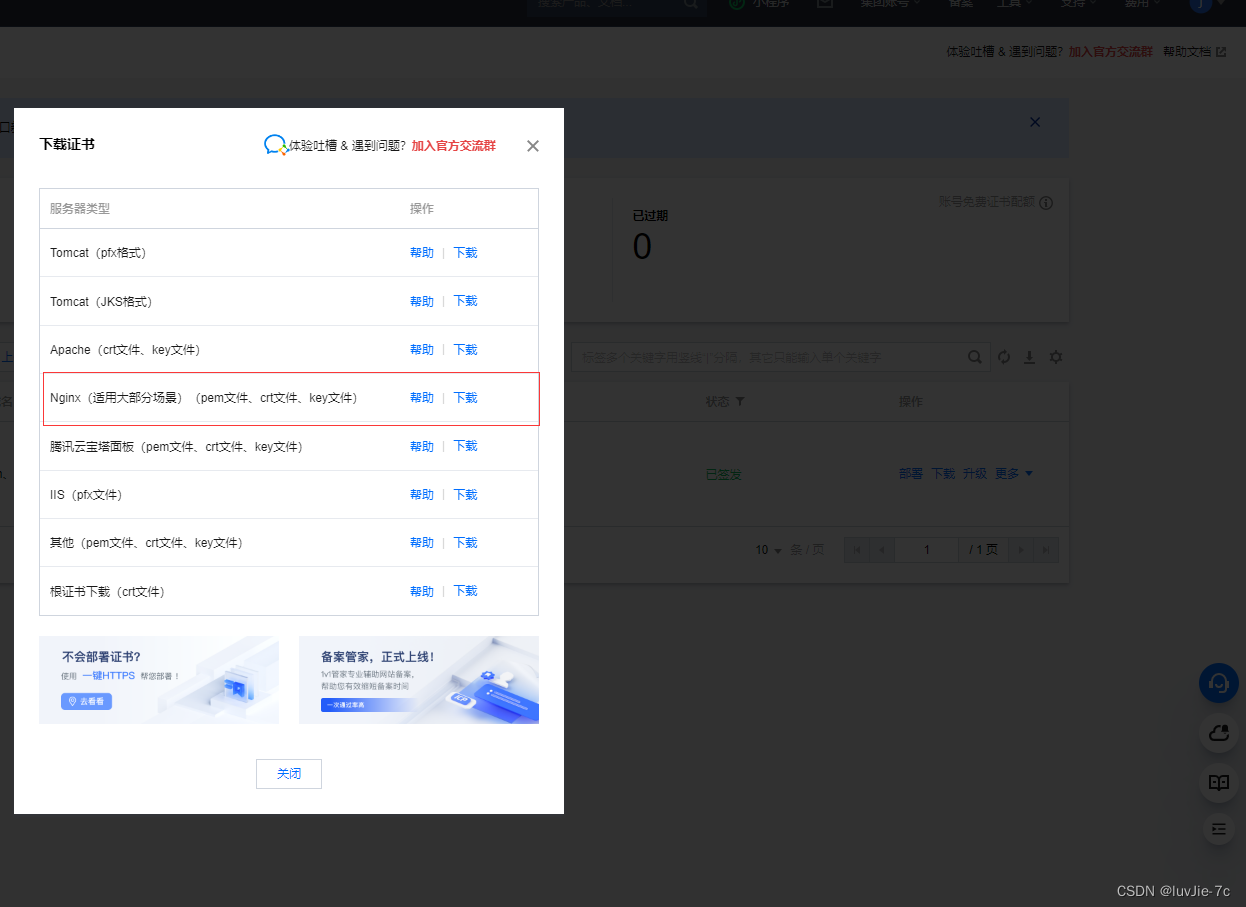
Task: Go to last page in pagination
Action: [1045, 550]
